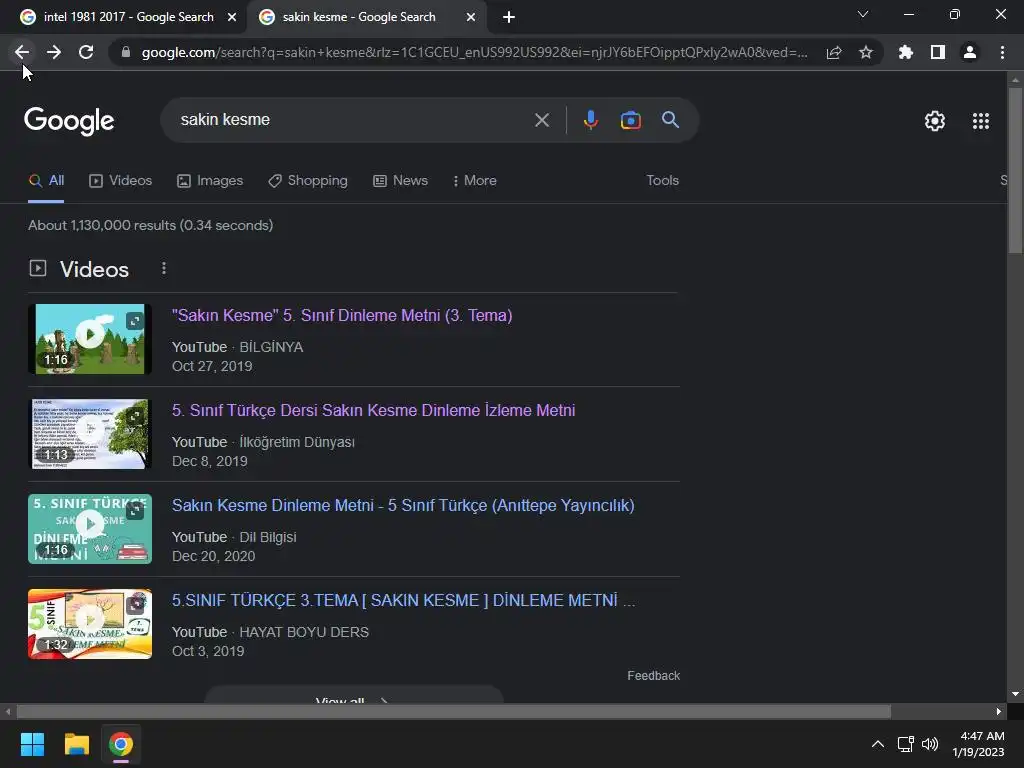
Task: Open "Sakın Kesme" 5. Sınıf Dinleme Metni video link
Action: click(x=342, y=315)
